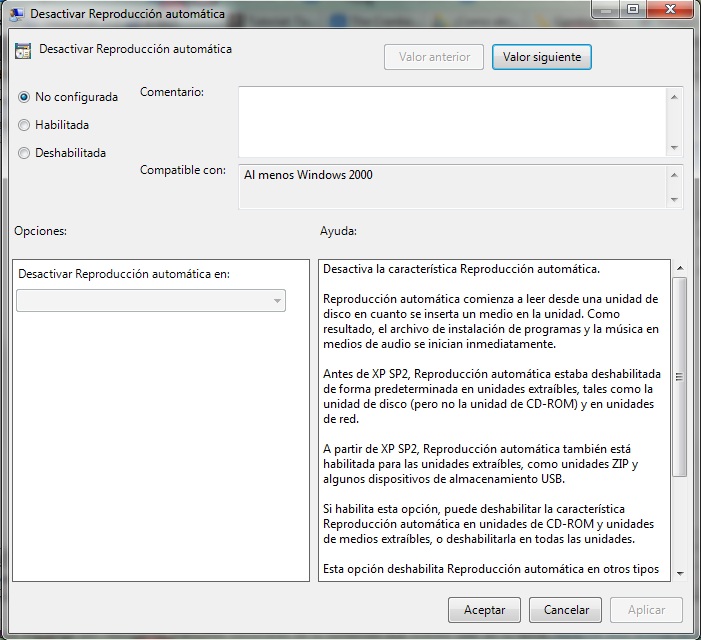
Task: Click the Aceptar button
Action: (484, 610)
